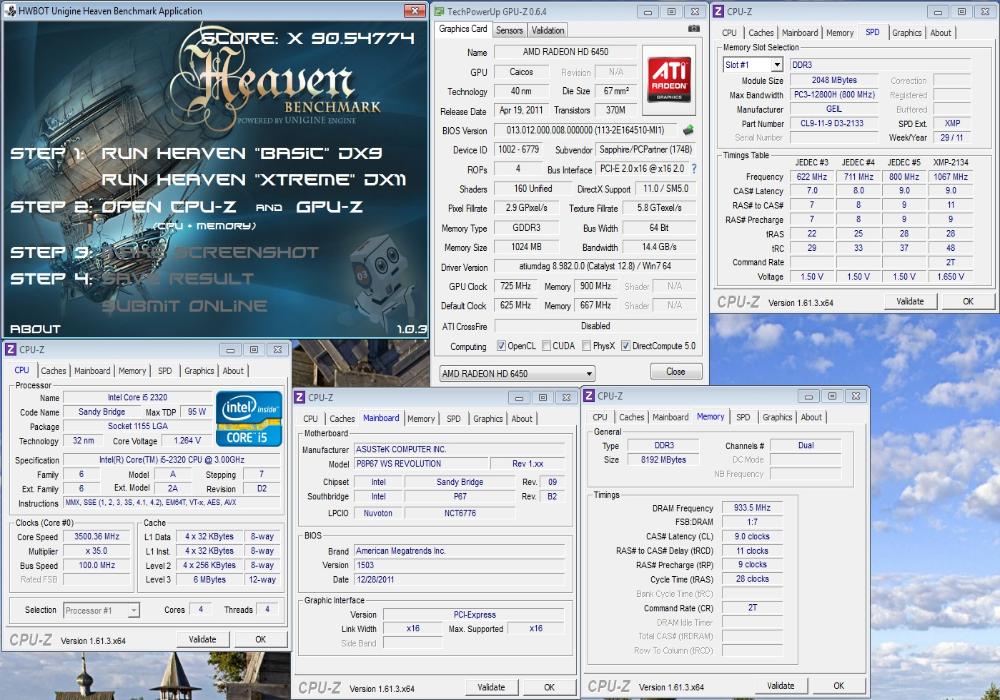Click Validate in the CPU-Z SPD window

tap(910, 302)
